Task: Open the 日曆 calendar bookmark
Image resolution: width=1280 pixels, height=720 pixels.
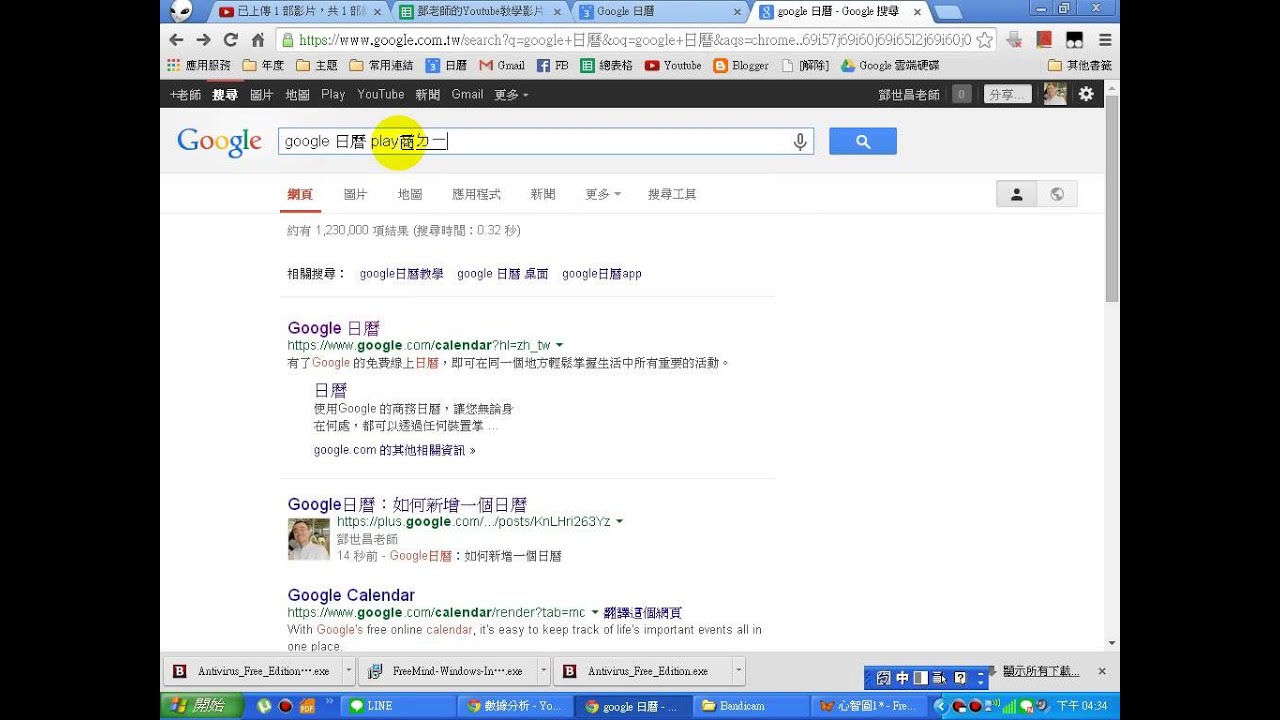Action: click(446, 65)
